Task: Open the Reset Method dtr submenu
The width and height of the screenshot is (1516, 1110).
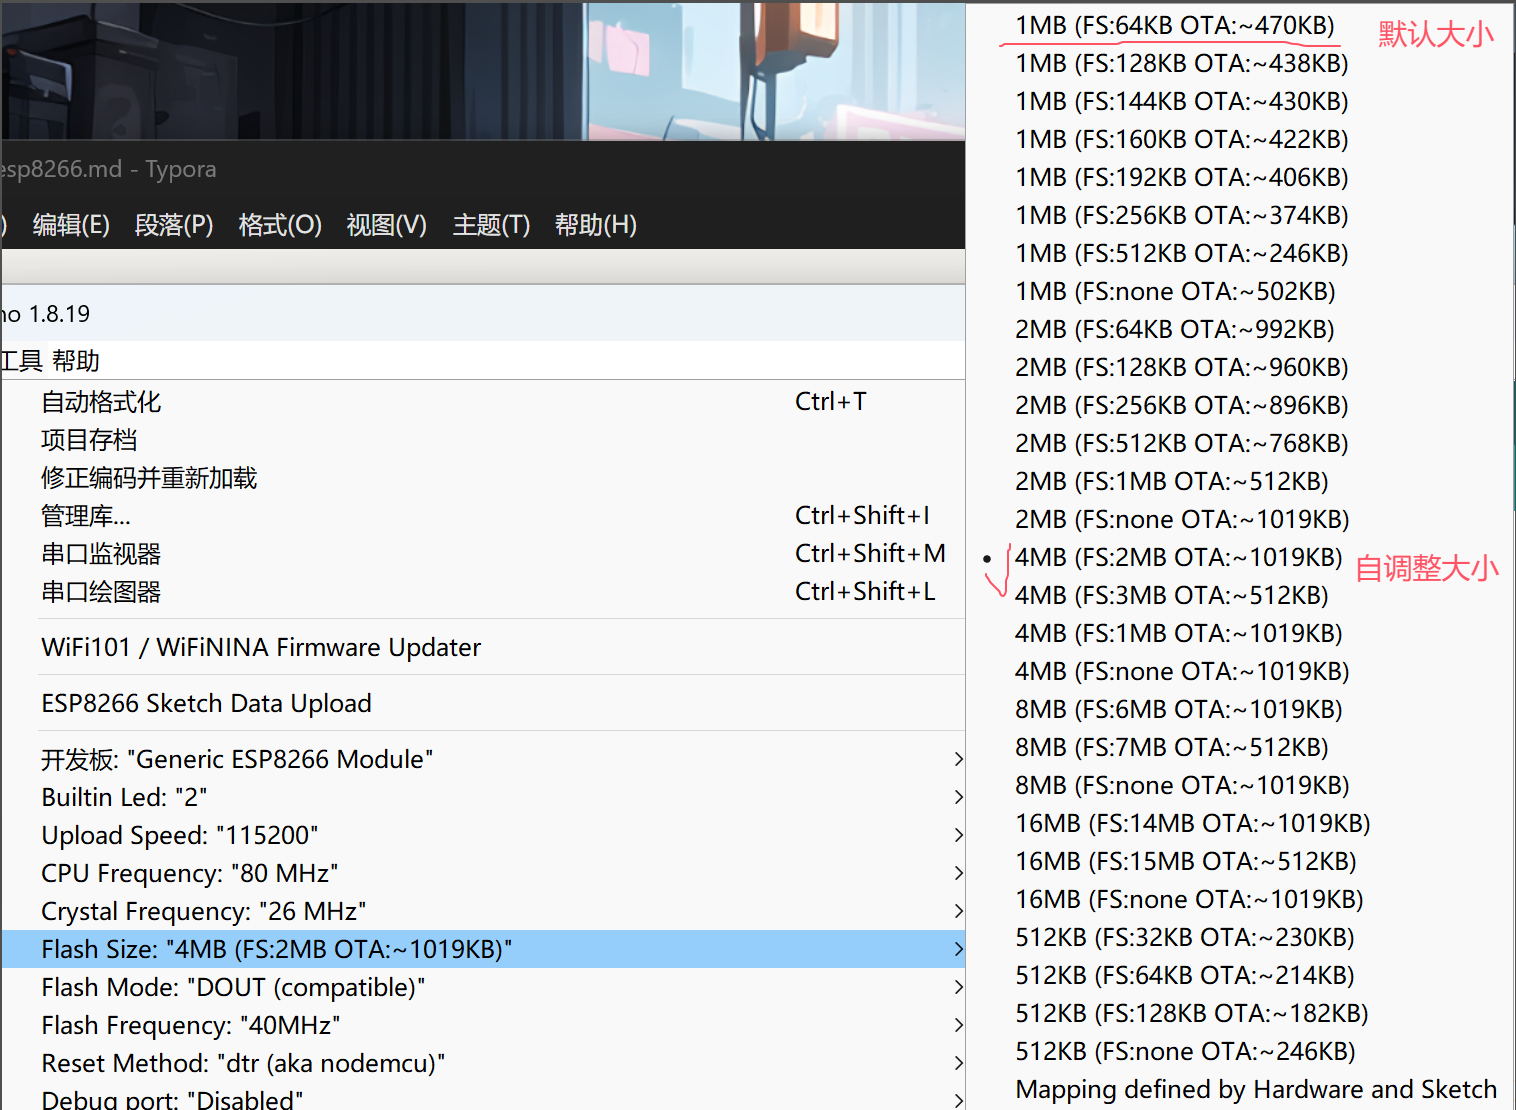Action: 483,1063
